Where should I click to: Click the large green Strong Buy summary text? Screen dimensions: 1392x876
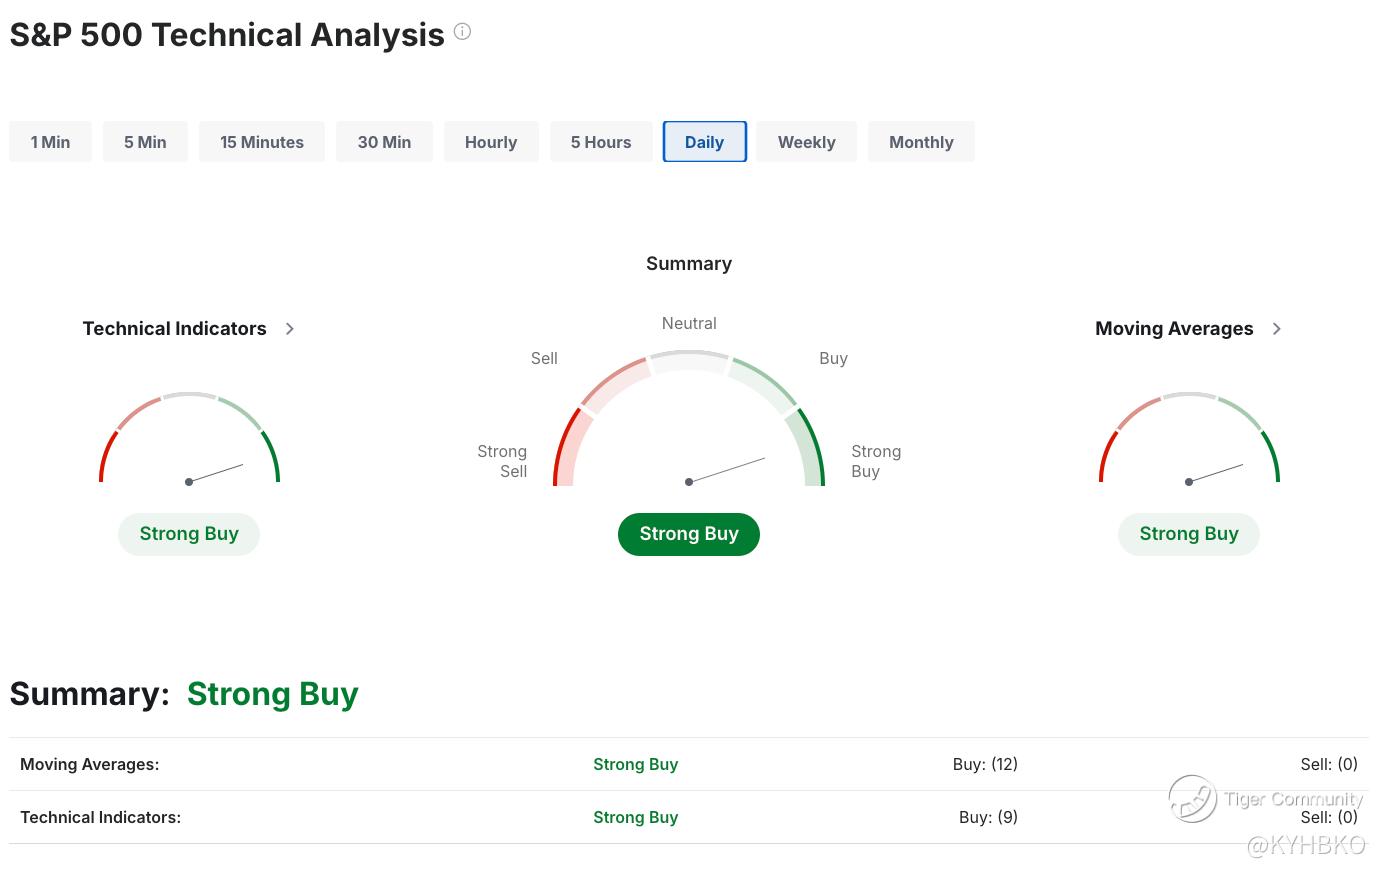pos(272,694)
